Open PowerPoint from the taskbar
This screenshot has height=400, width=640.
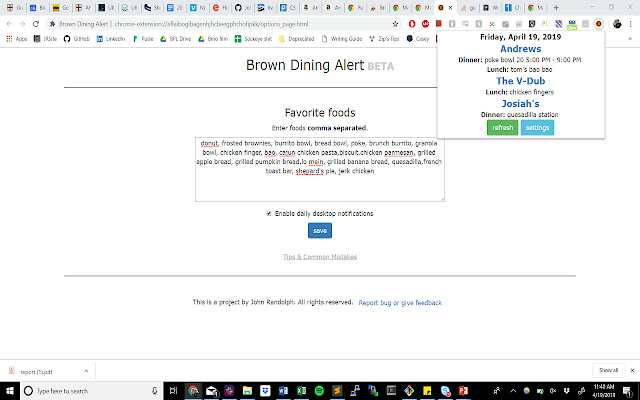tap(463, 391)
